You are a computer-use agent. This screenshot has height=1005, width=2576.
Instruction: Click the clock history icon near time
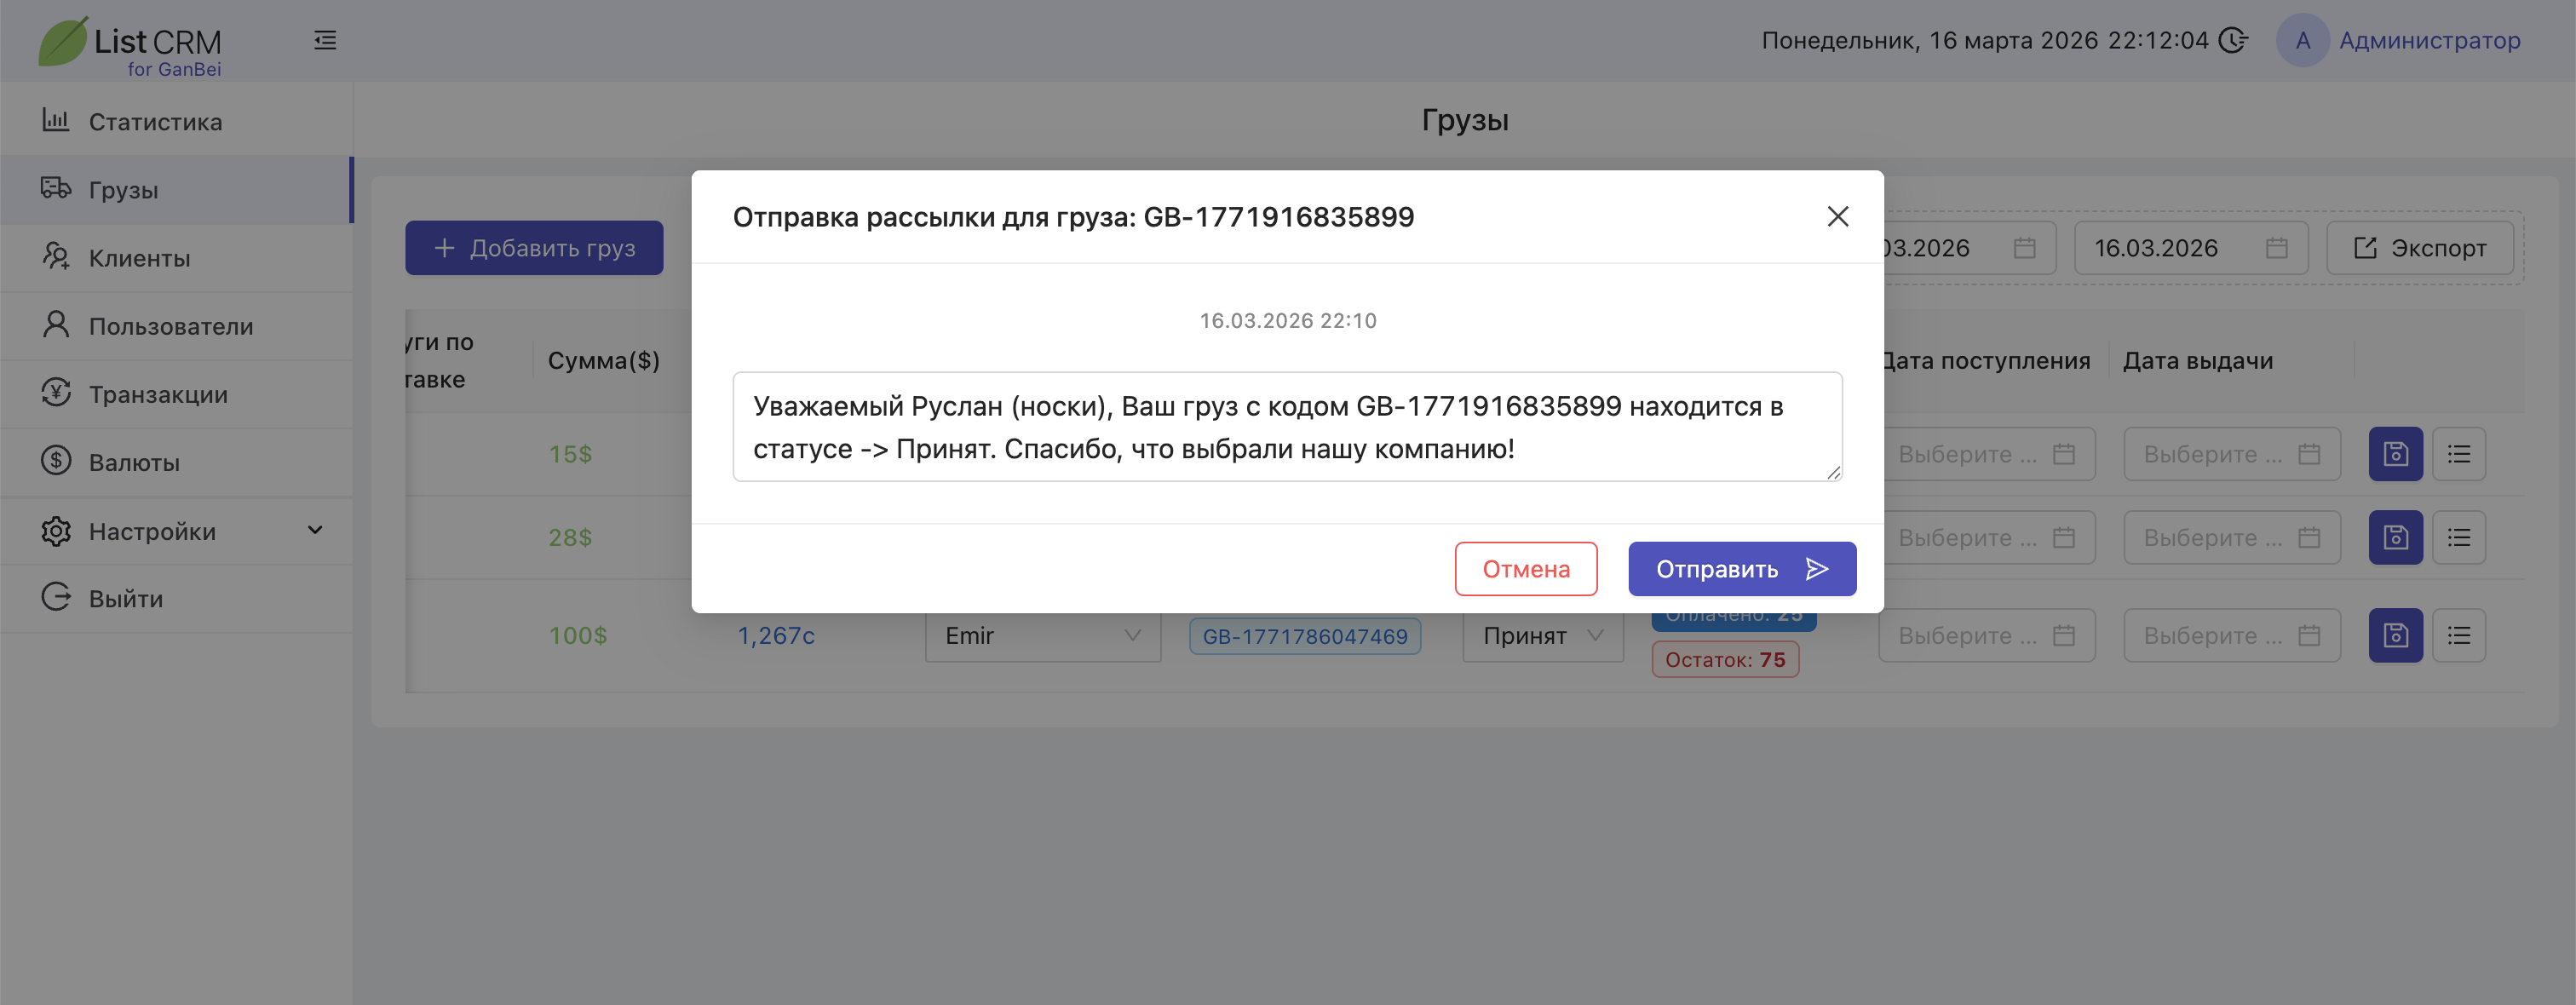[x=2232, y=41]
